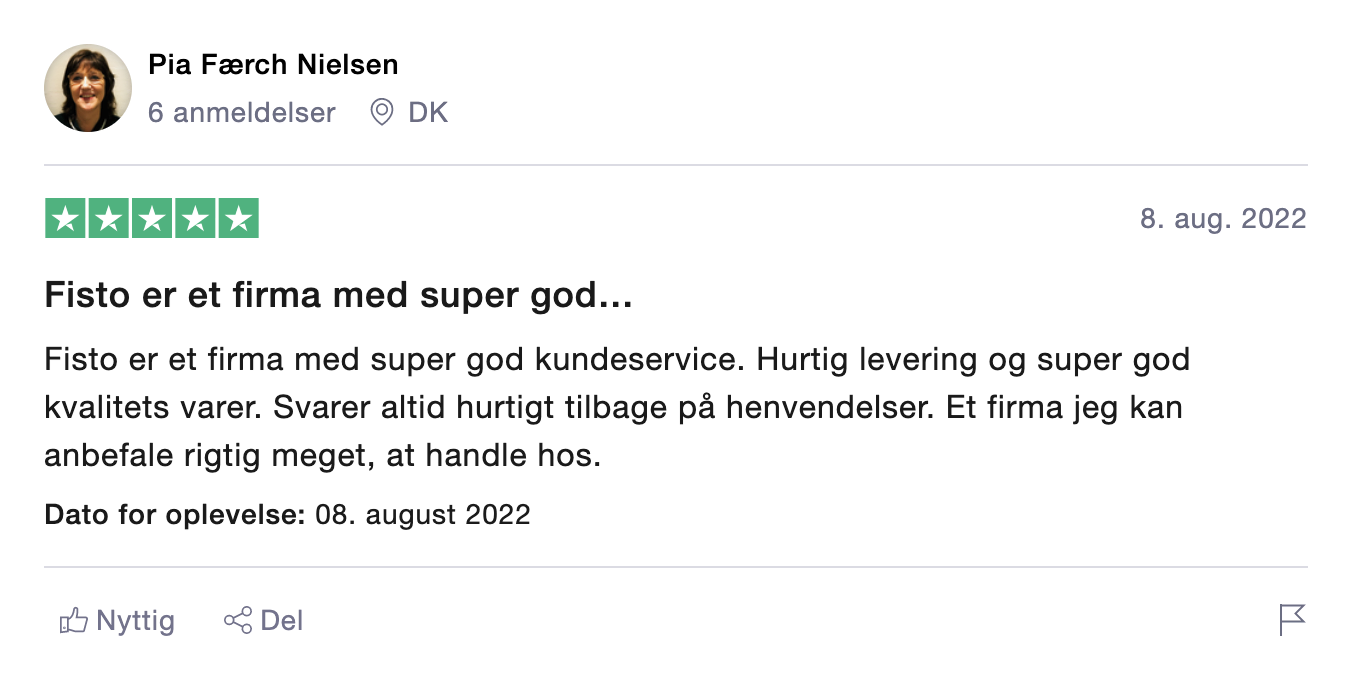Image resolution: width=1356 pixels, height=682 pixels.
Task: Click the experience date 08. august 2022
Action: tap(422, 515)
